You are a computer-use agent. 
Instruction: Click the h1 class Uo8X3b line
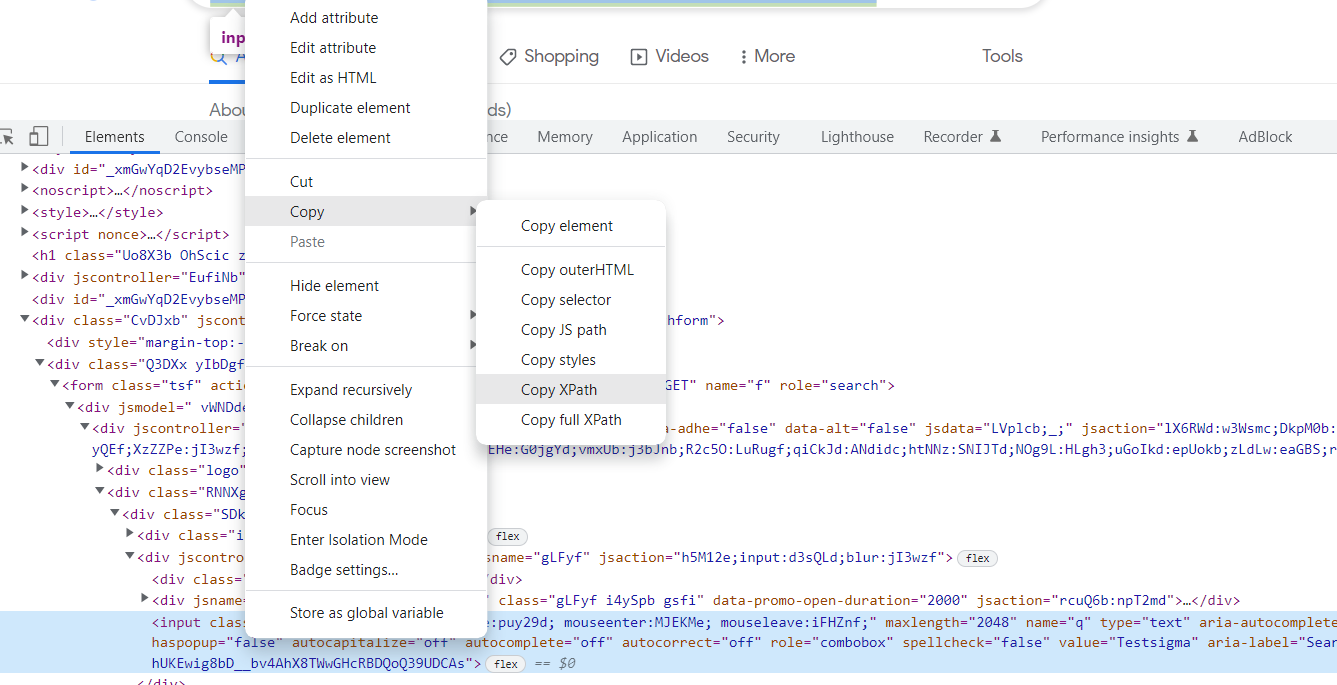pos(138,255)
